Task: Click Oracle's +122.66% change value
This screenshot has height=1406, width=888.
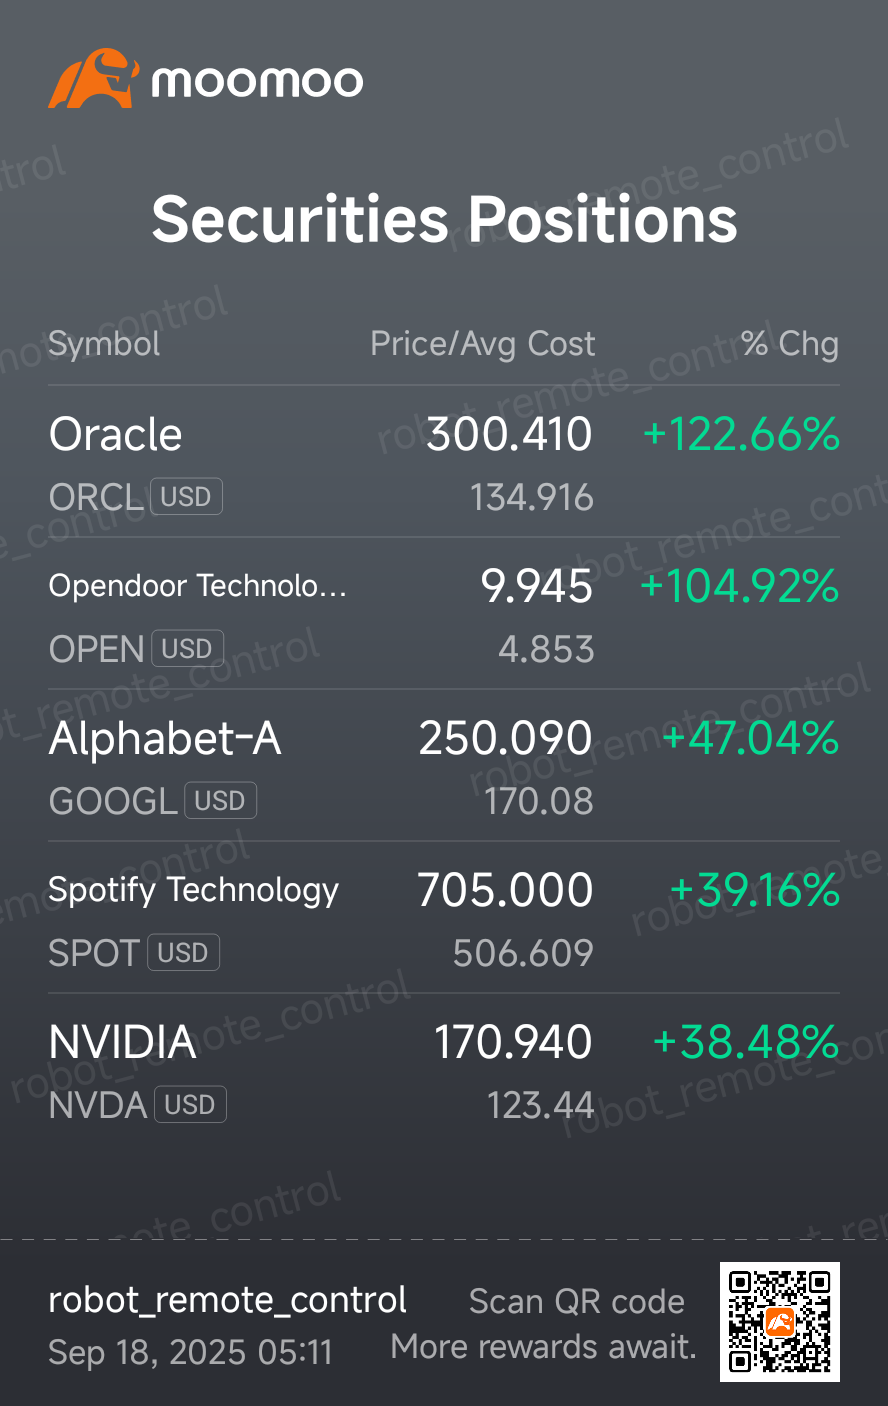Action: [741, 435]
